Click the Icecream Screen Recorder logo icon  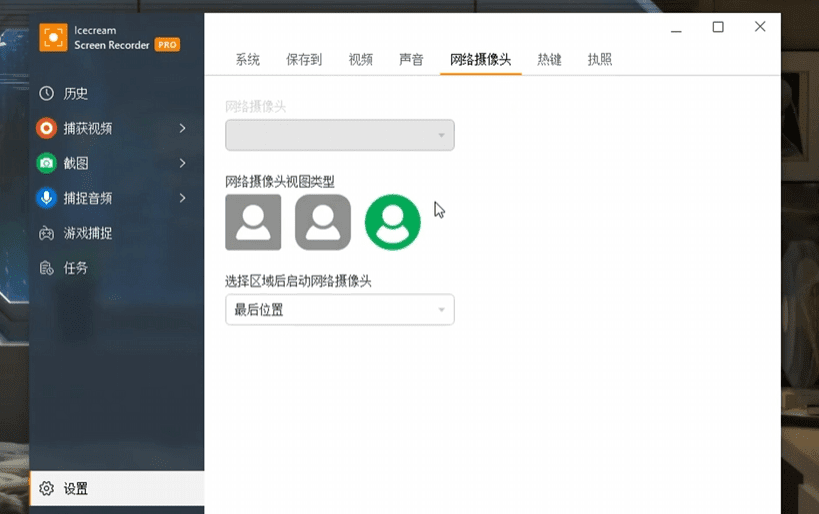53,38
